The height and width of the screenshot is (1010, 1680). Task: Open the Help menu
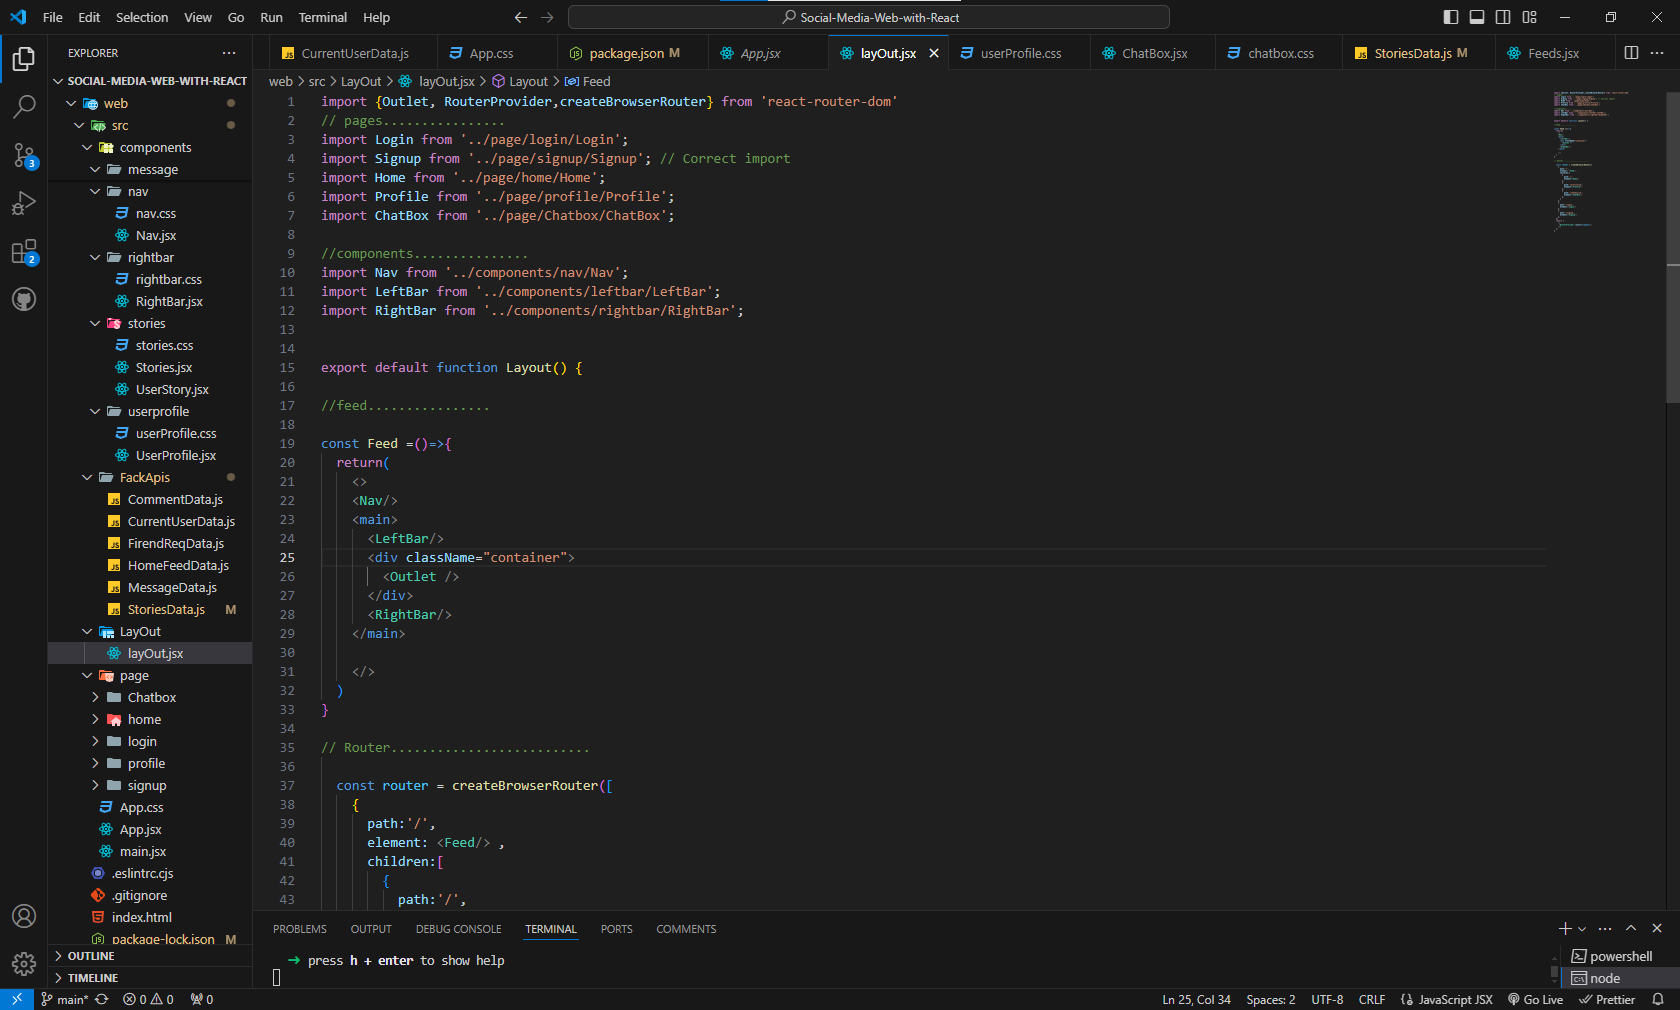point(376,17)
